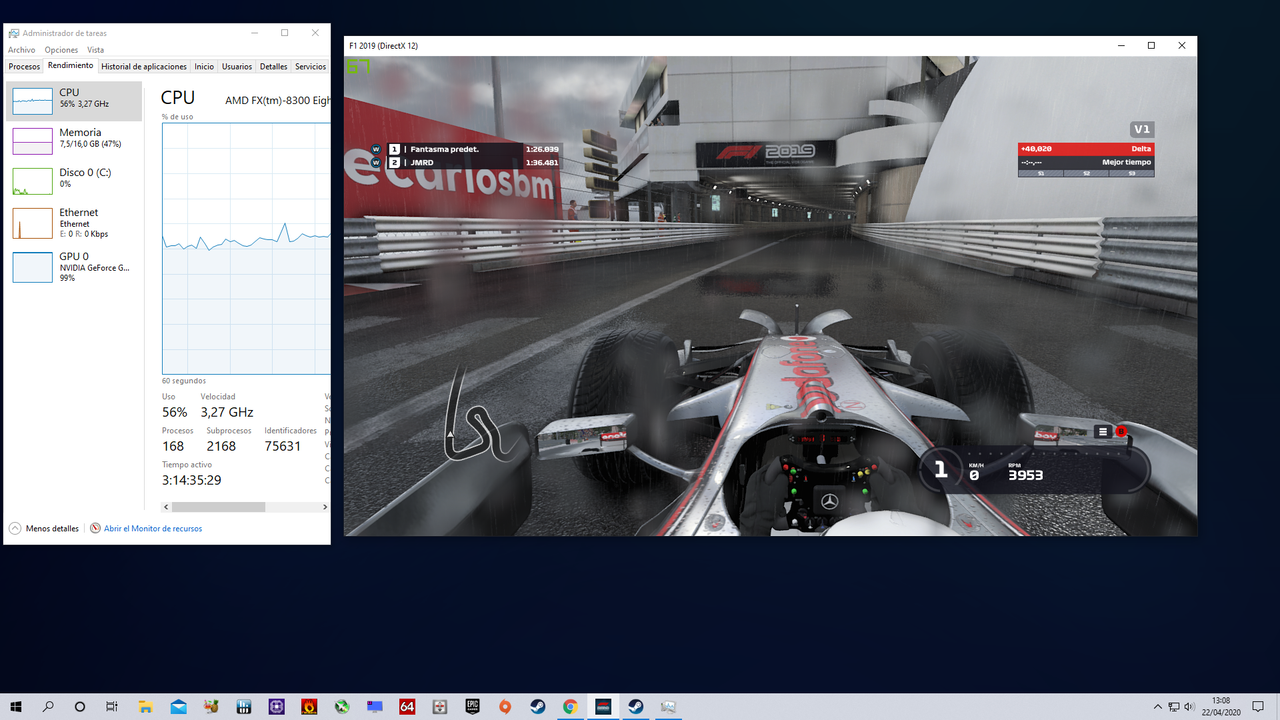
Task: Click the Task Manager scrollbar right arrow
Action: [x=325, y=507]
